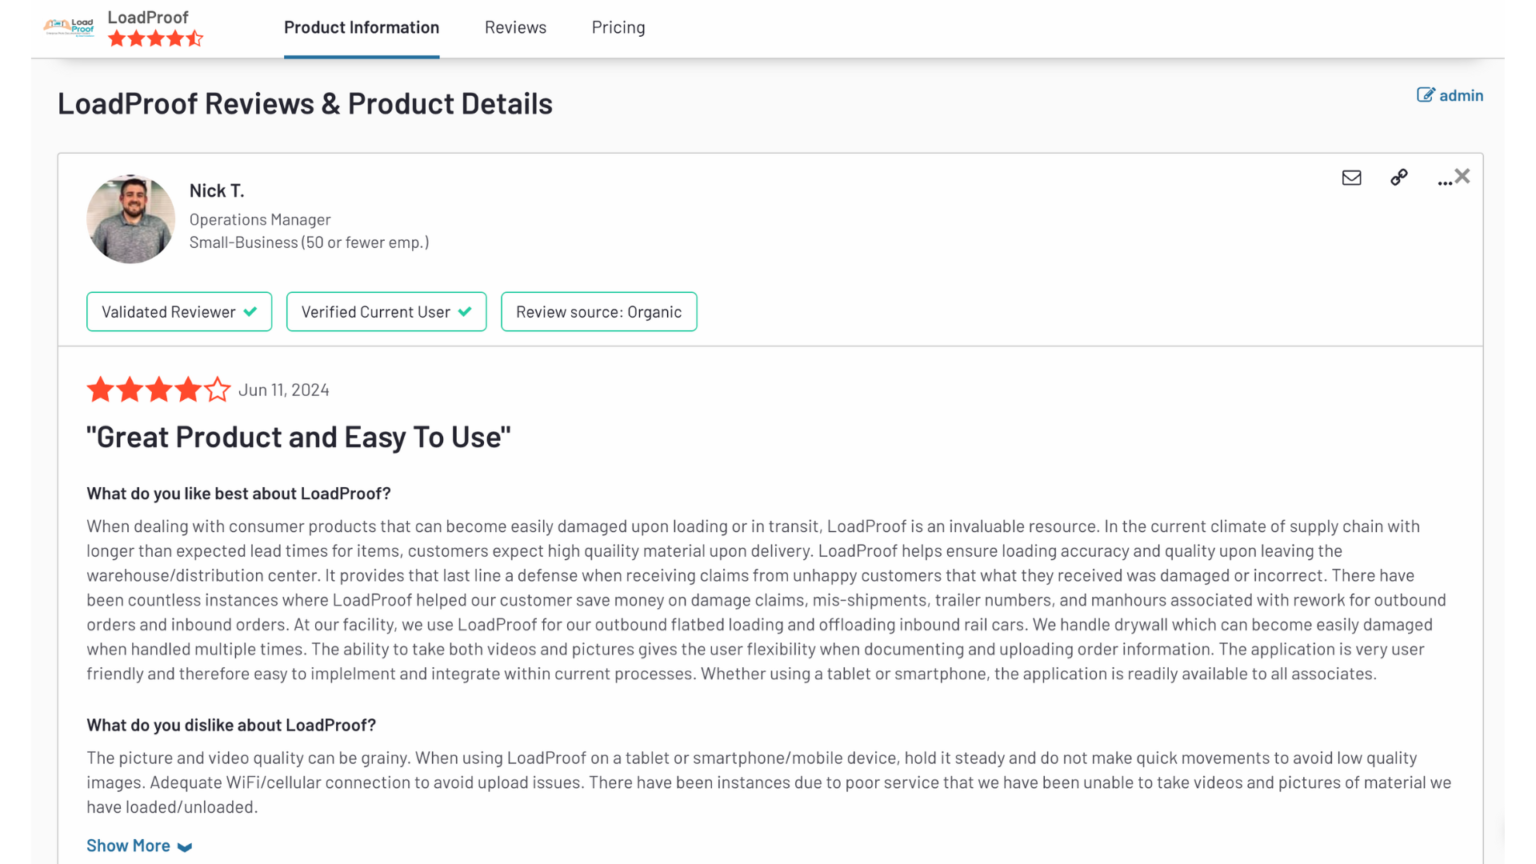Viewport: 1536px width, 864px height.
Task: Click reviewer name Nick T.
Action: click(x=217, y=190)
